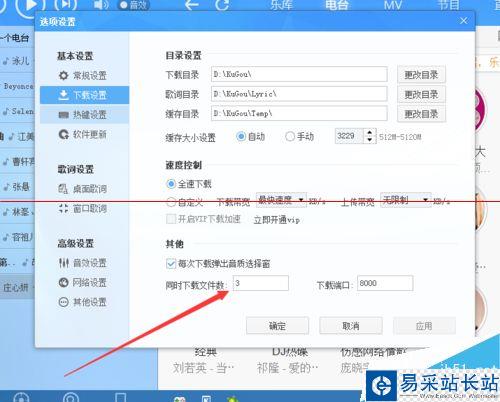Click 刘若英 station under 经典
Viewport: 500px width, 402px height.
[203, 368]
